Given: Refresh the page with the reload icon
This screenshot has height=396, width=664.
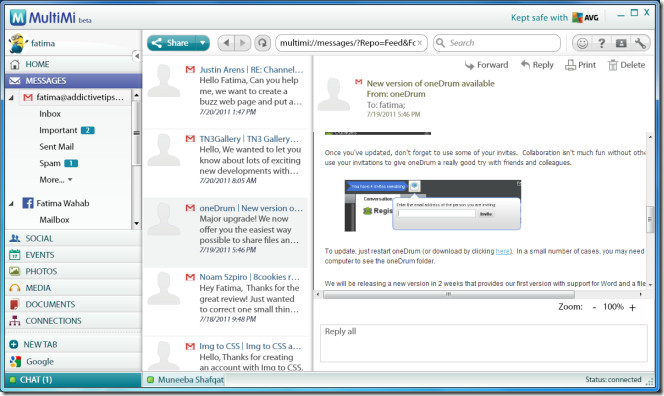Looking at the screenshot, I should [263, 43].
